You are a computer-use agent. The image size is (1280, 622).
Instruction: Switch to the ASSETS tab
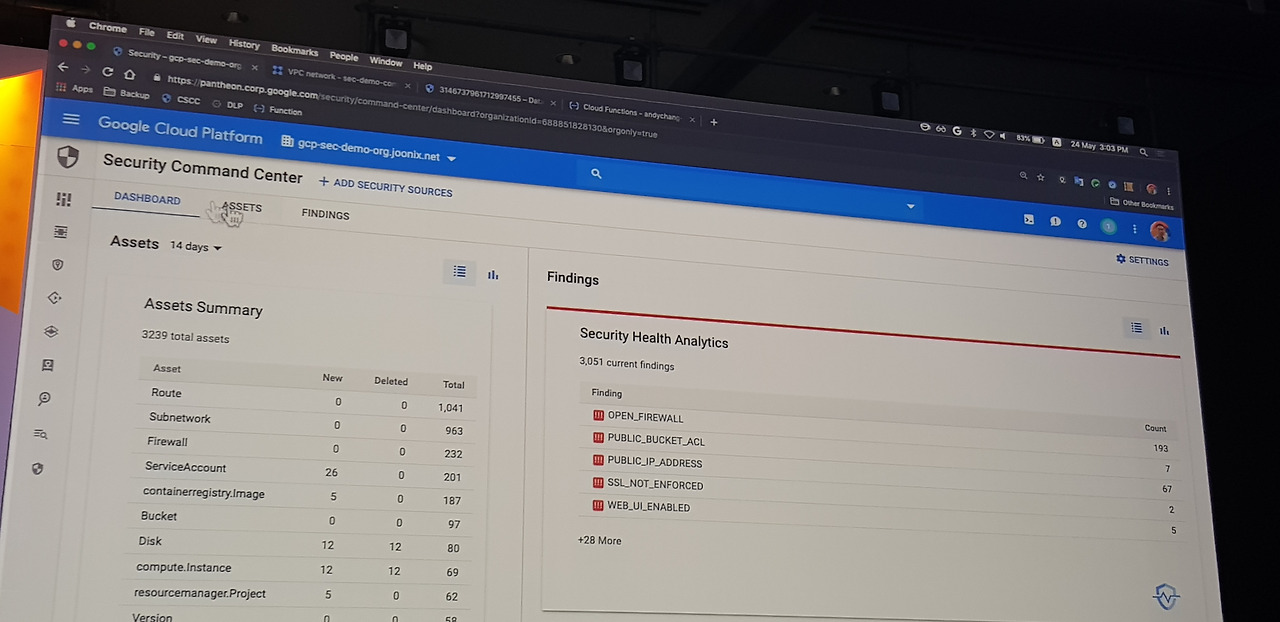241,207
